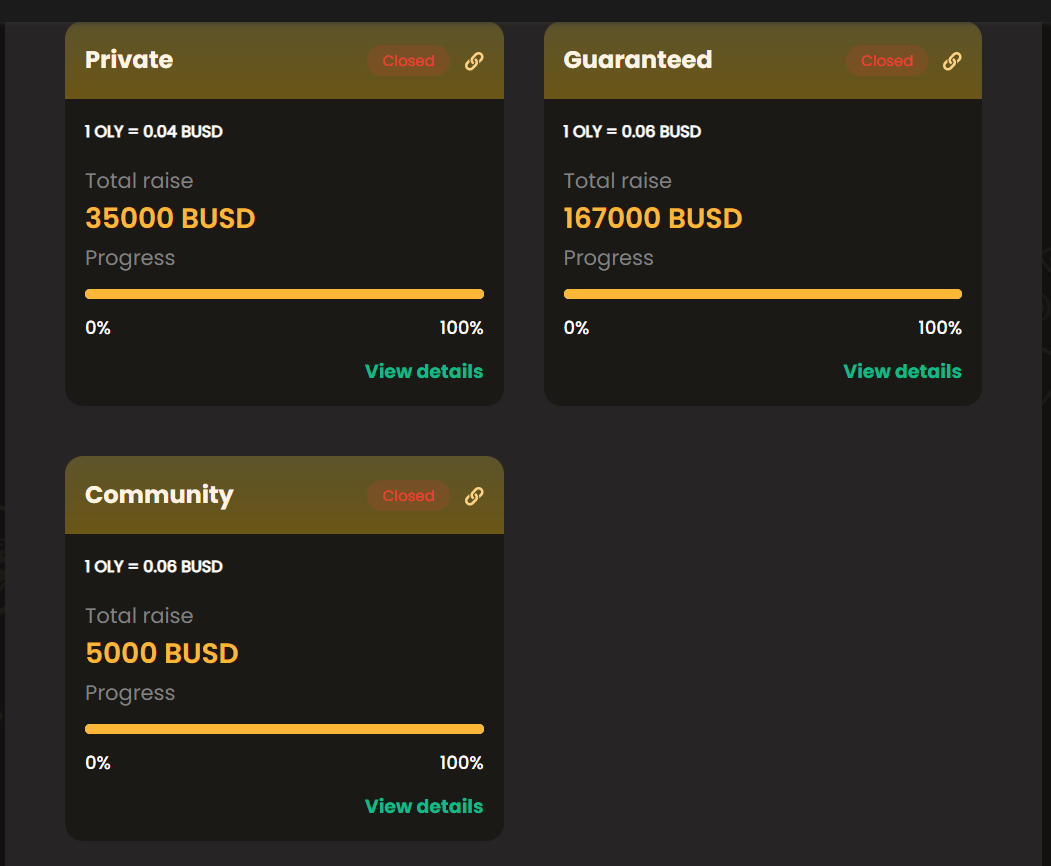
Task: Click the 167000 BUSD total raise
Action: tap(653, 219)
